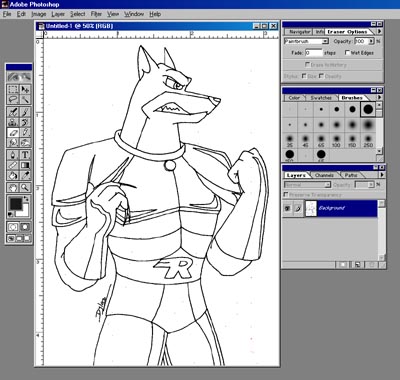Select the Paint Bucket tool

click(13, 175)
